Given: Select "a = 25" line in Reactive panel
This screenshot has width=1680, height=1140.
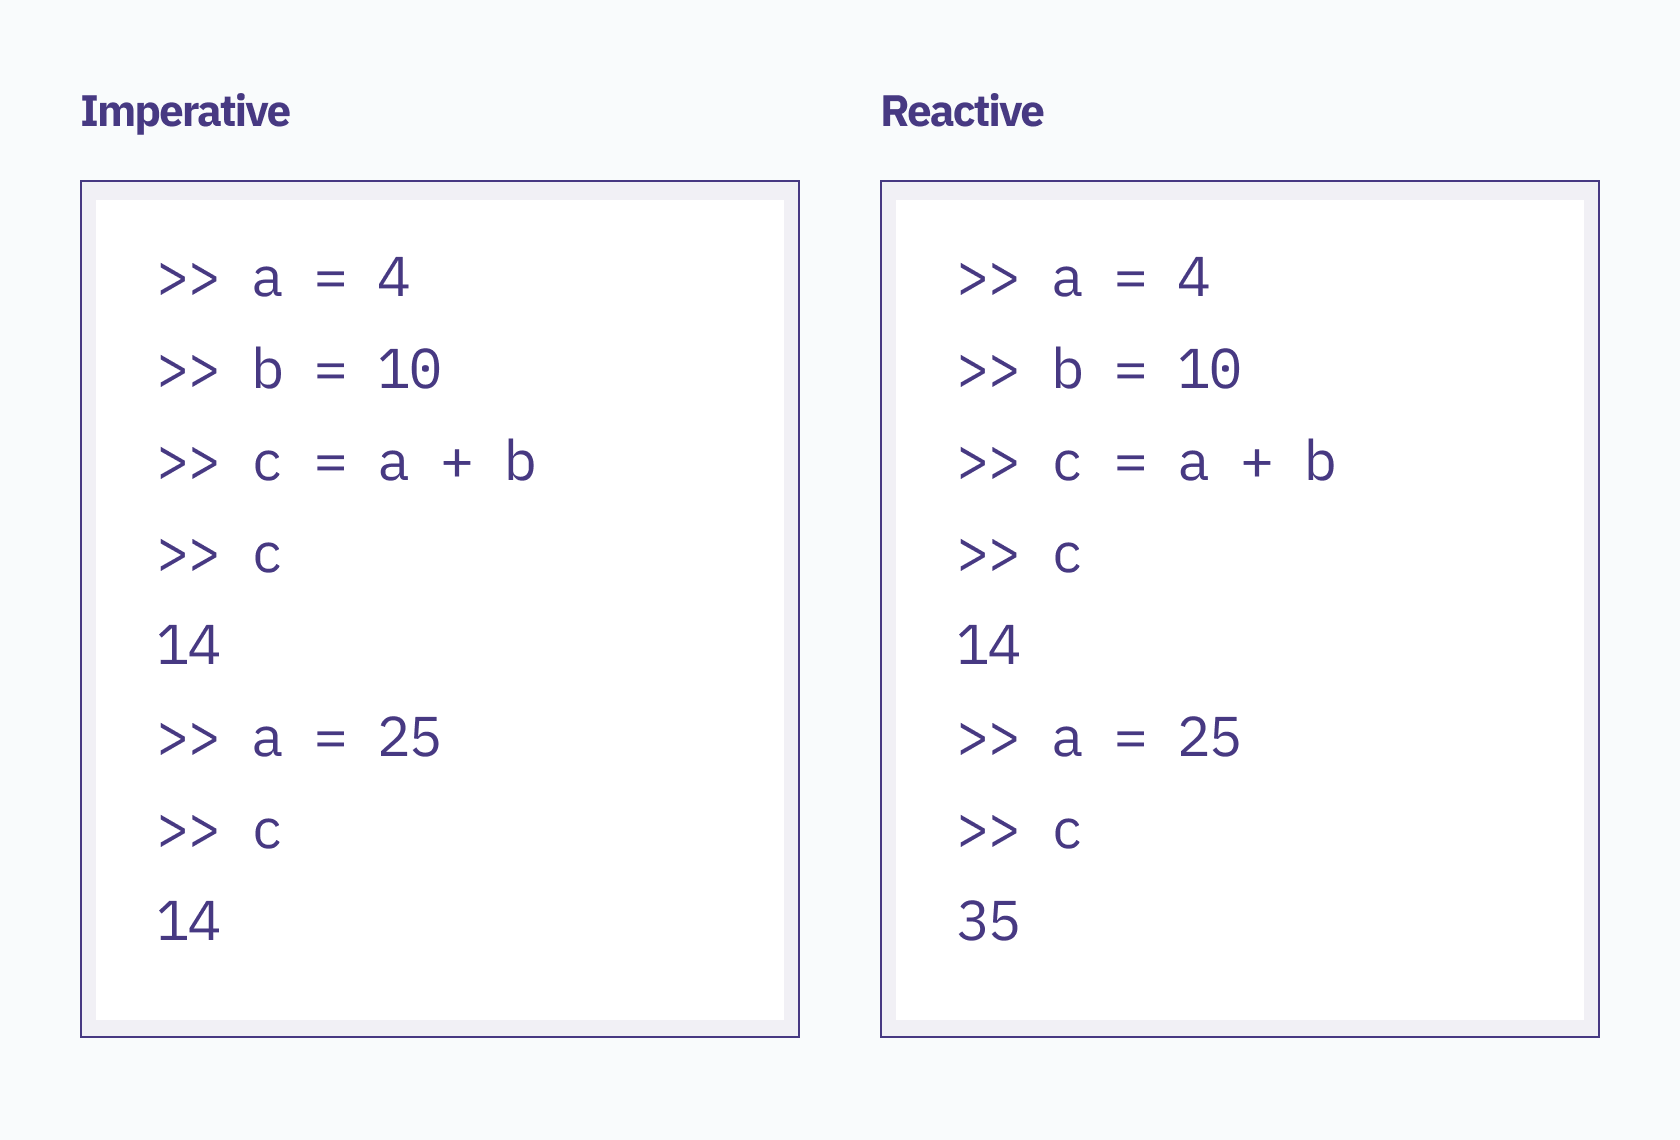Looking at the screenshot, I should coord(1099,739).
